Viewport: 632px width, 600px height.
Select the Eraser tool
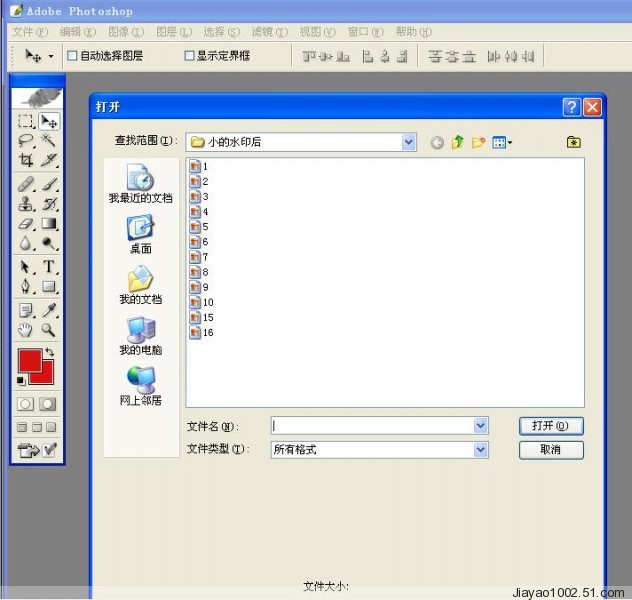pos(26,224)
